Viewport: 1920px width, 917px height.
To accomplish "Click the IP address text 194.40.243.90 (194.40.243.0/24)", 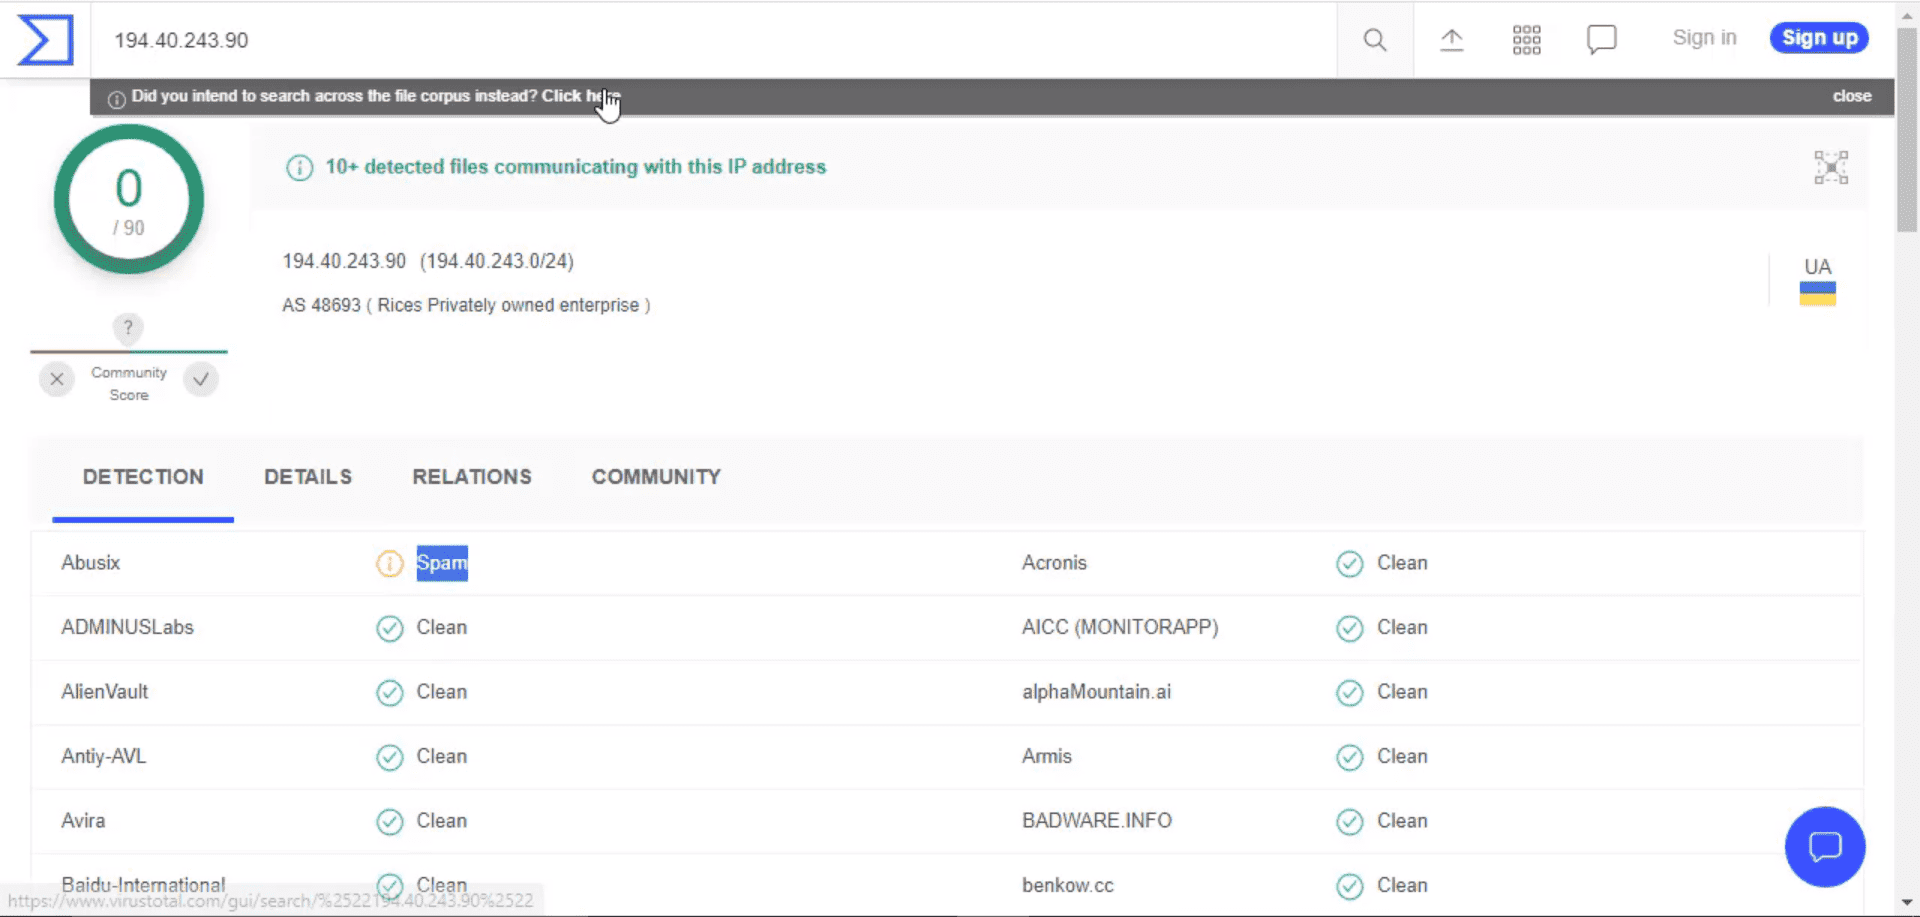I will 428,261.
